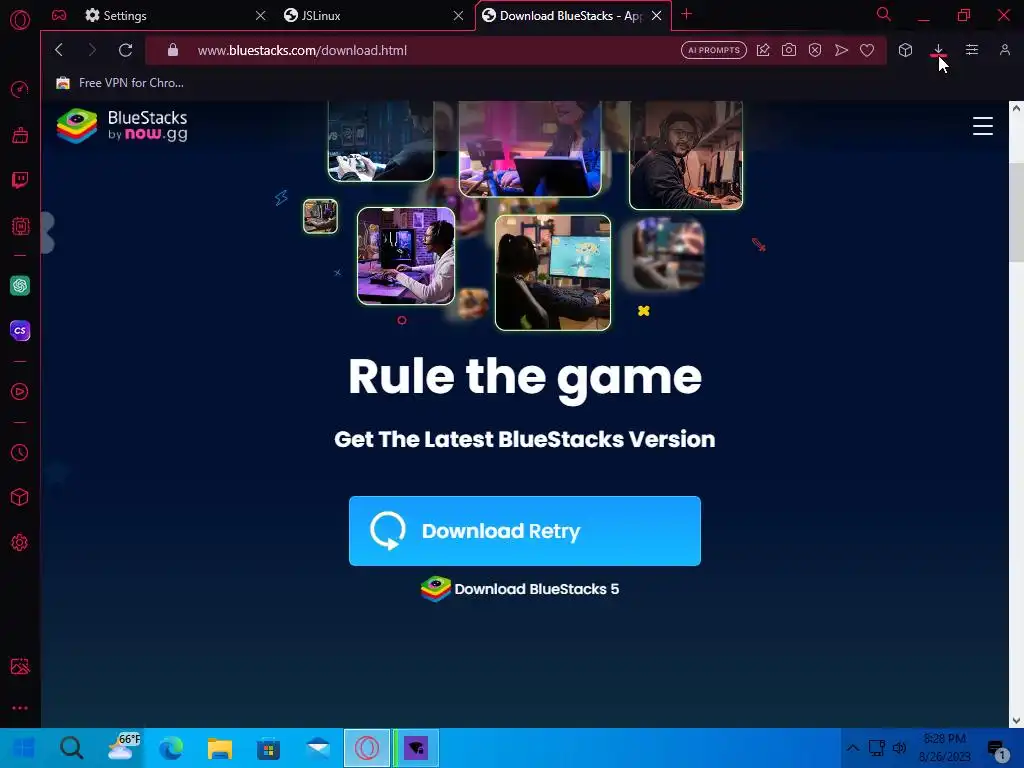Close the Download BlueStacks tab
Image resolution: width=1024 pixels, height=768 pixels.
pos(657,16)
